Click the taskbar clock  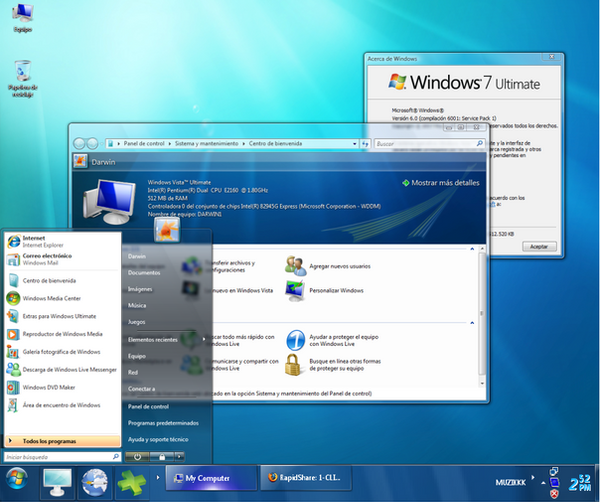580,482
